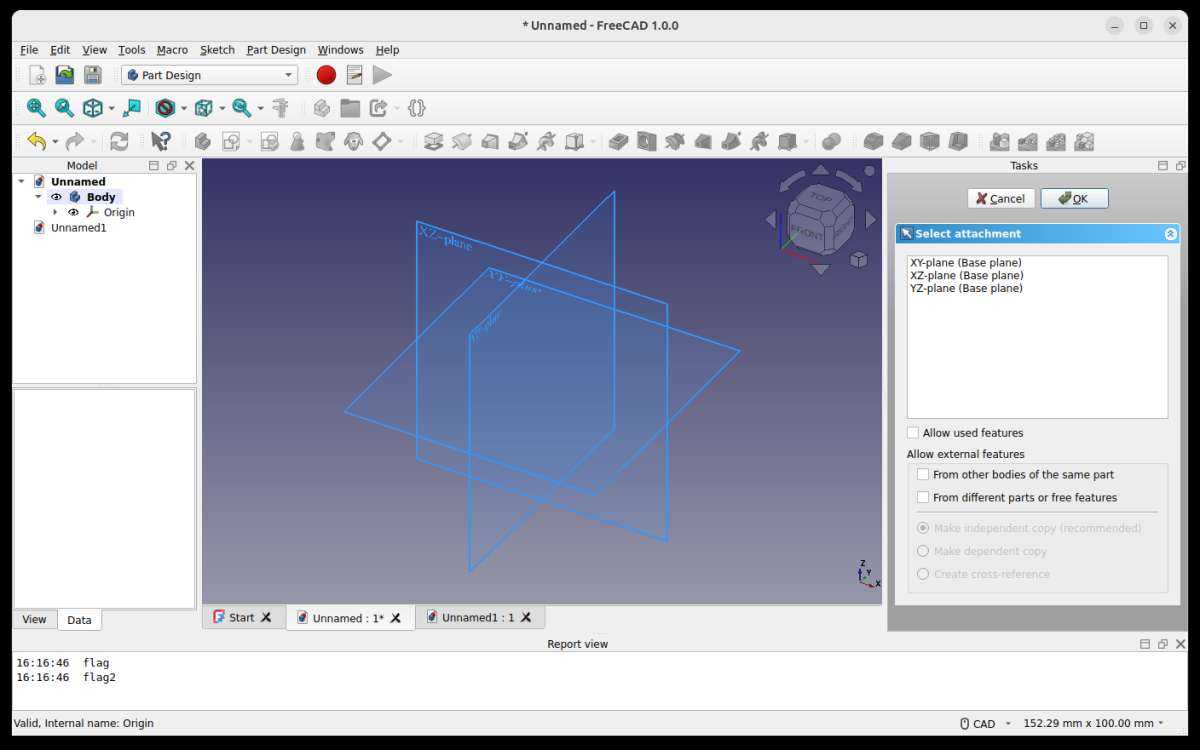Click the small isometric cube under the navigation cube
Viewport: 1200px width, 750px height.
[858, 260]
